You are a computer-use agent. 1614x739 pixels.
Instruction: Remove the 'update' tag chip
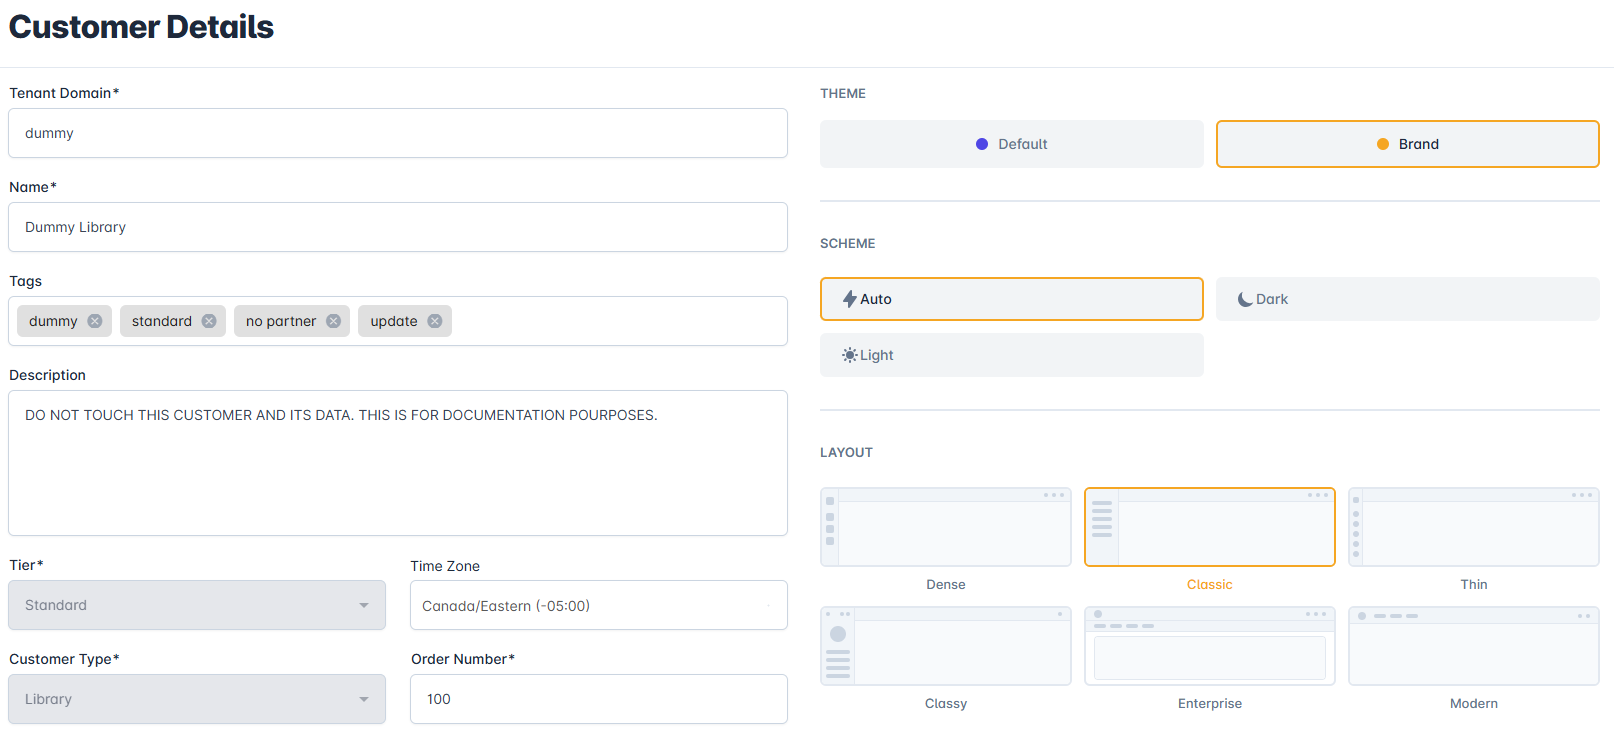[435, 321]
